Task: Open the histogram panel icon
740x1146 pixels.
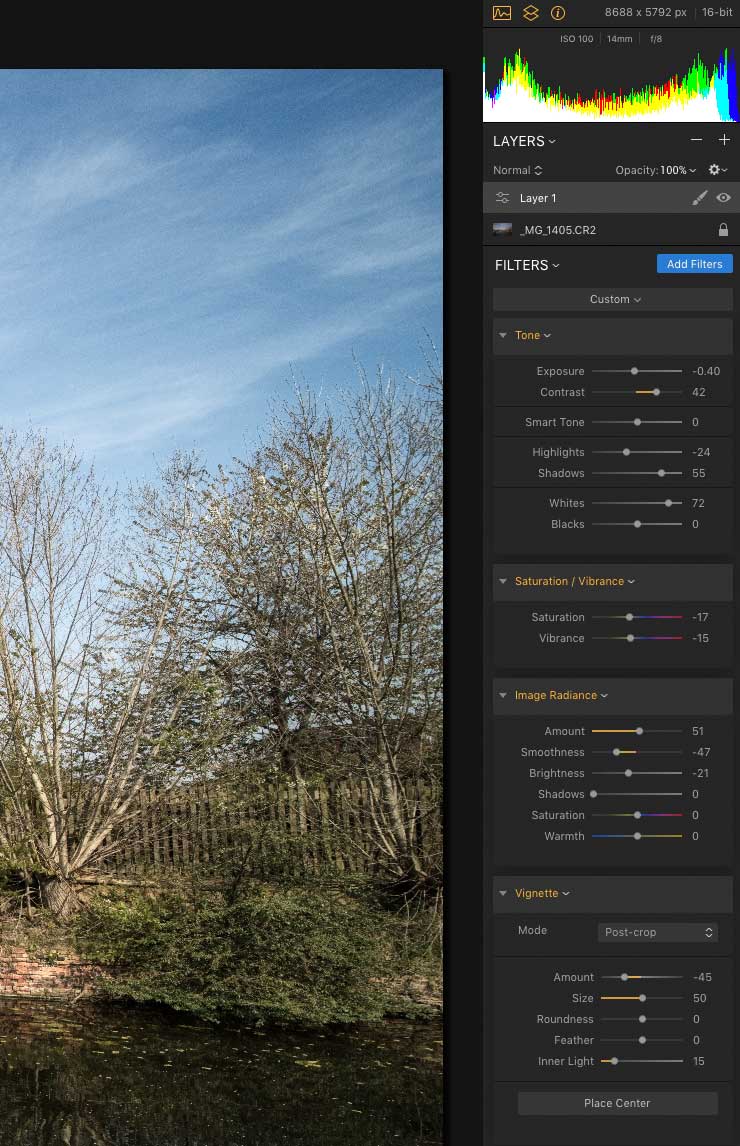Action: pyautogui.click(x=502, y=12)
